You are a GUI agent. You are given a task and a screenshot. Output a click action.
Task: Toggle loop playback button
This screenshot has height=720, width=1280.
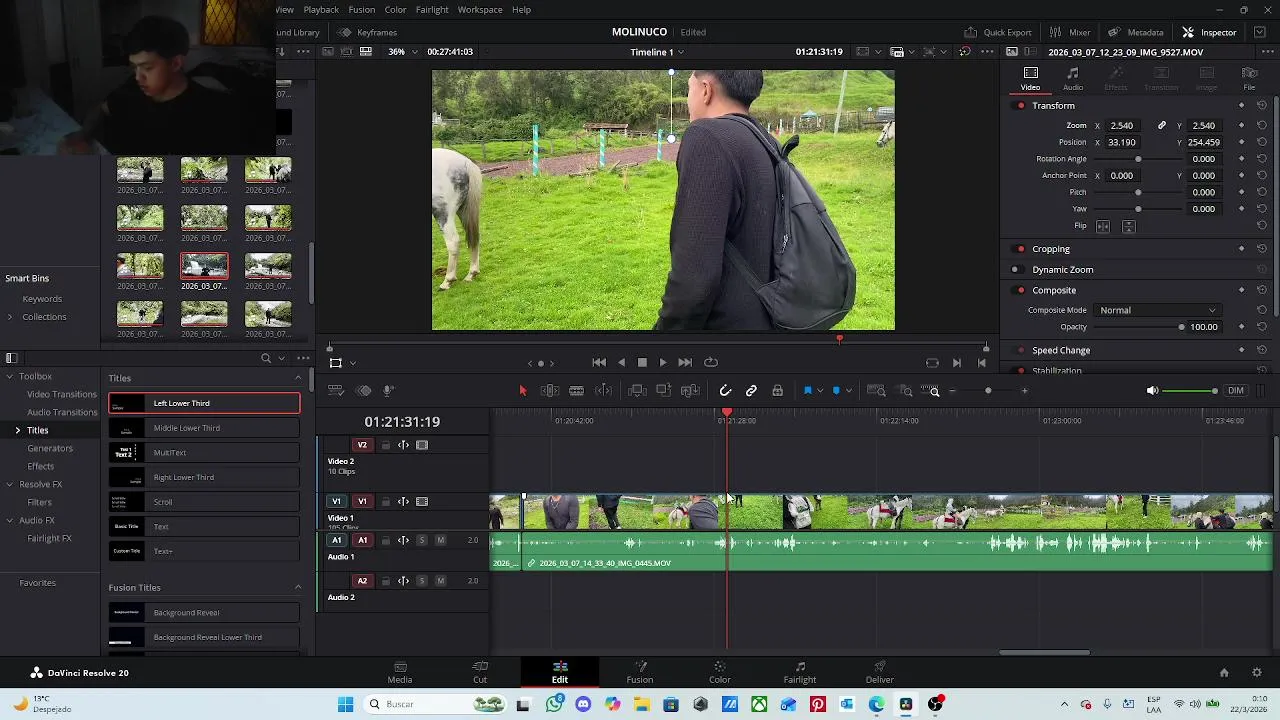point(711,363)
